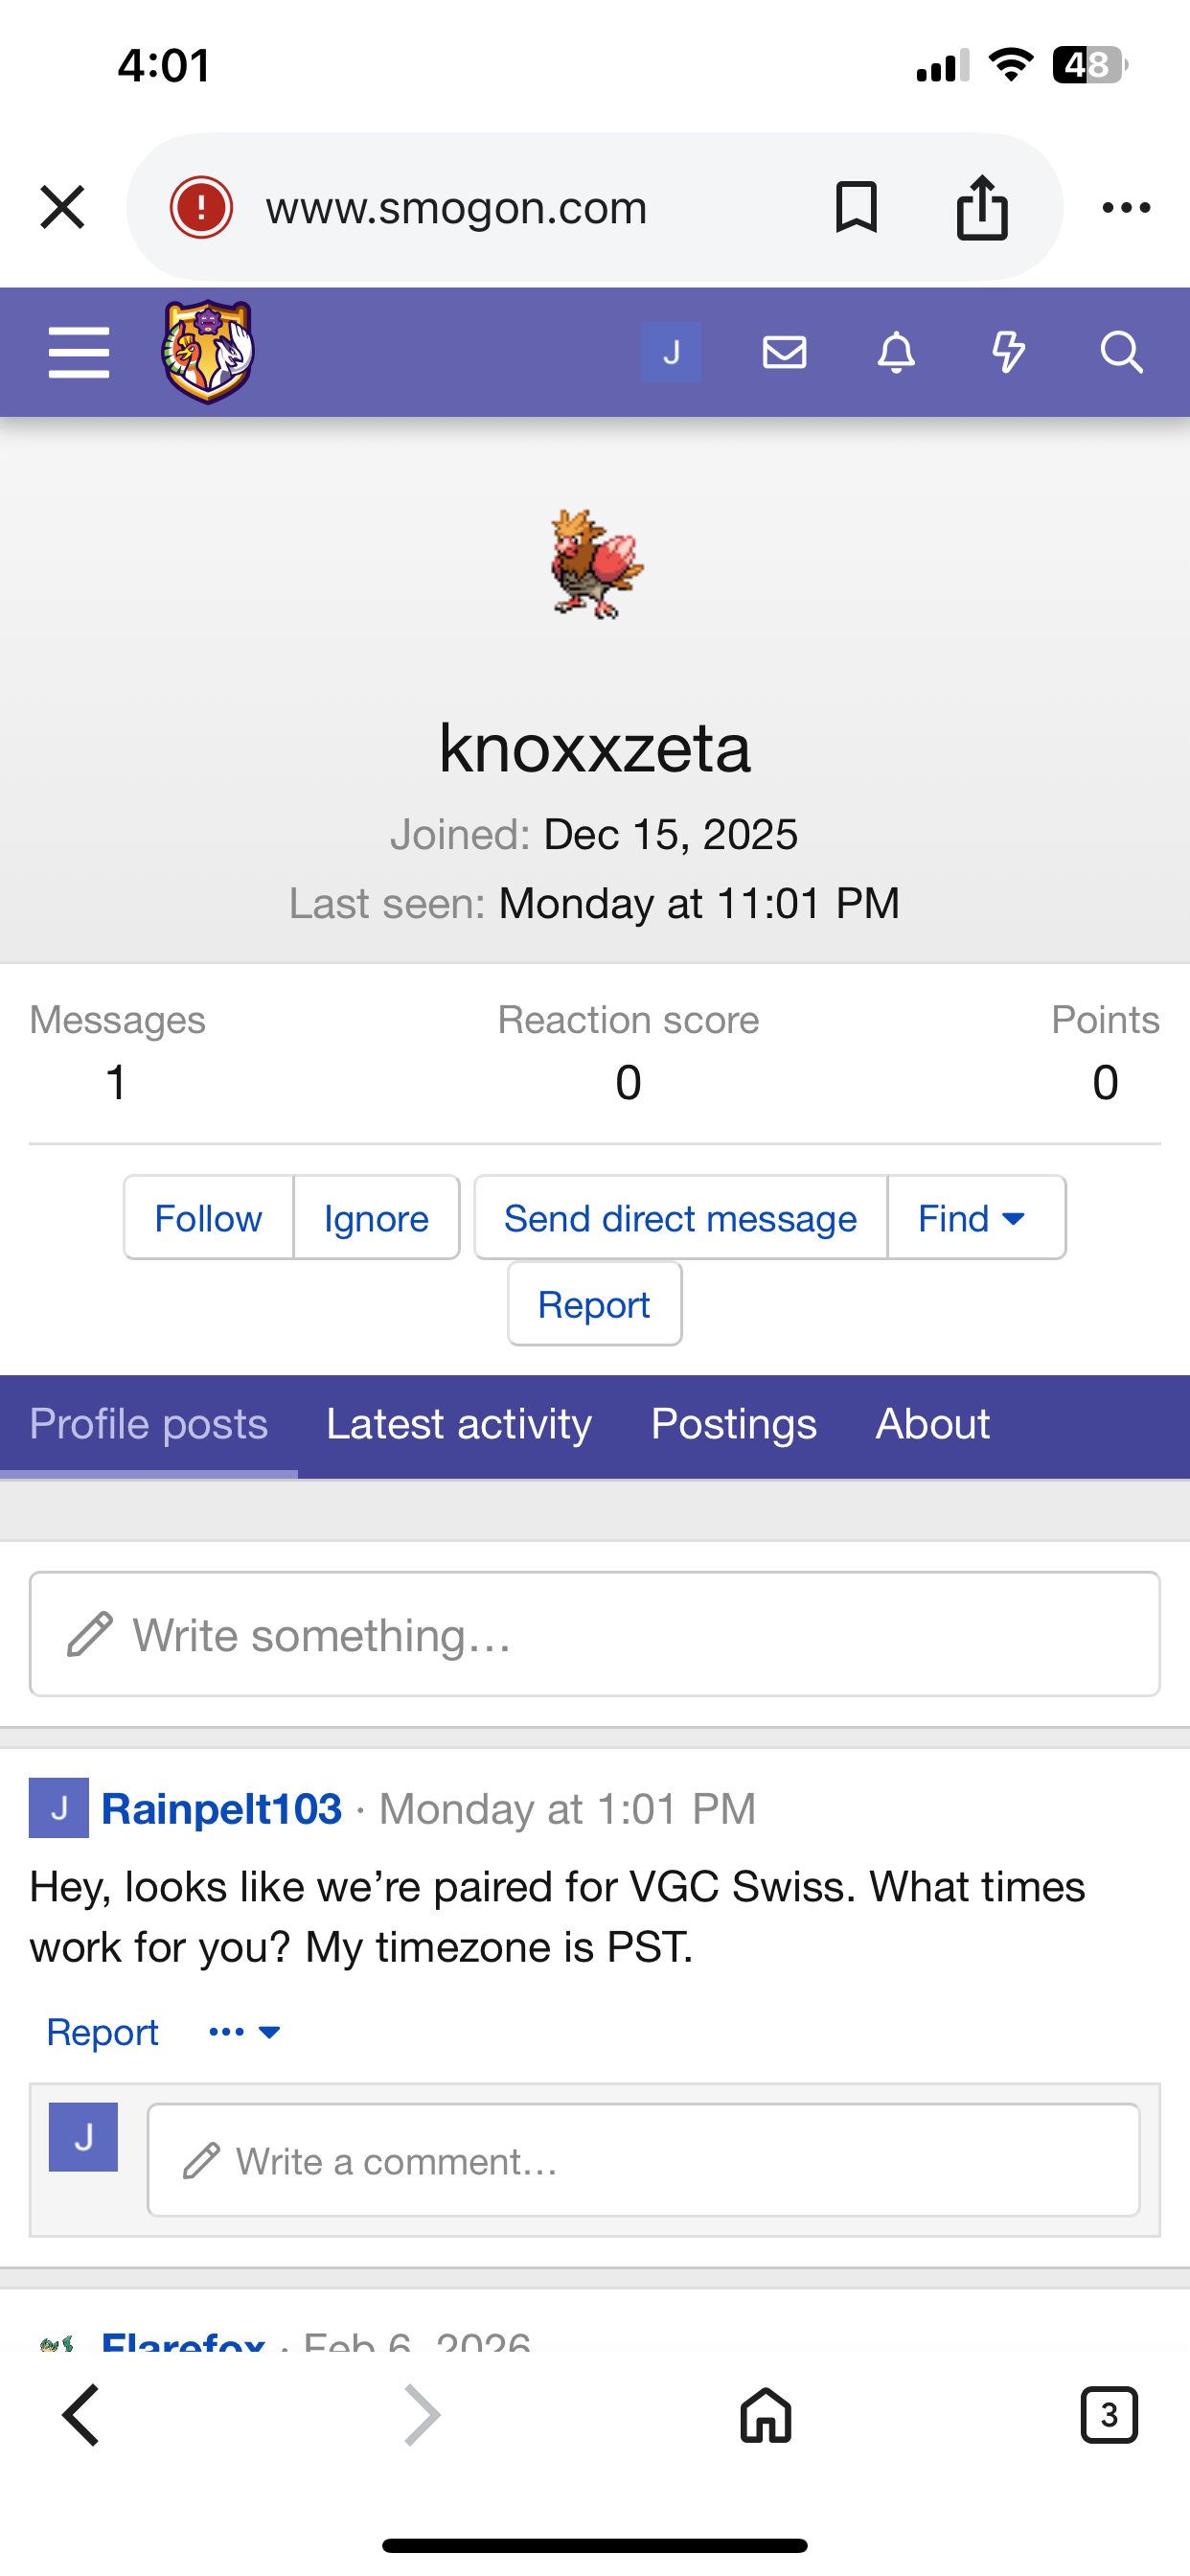Open the browser three-dot menu
Screen dimensions: 1190x2576
tap(1126, 207)
